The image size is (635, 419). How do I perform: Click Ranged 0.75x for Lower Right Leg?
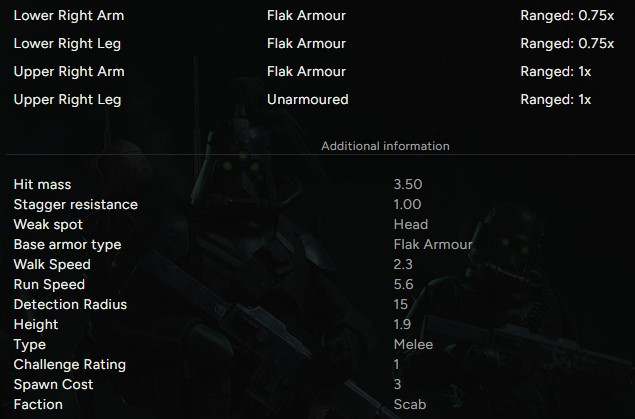567,44
